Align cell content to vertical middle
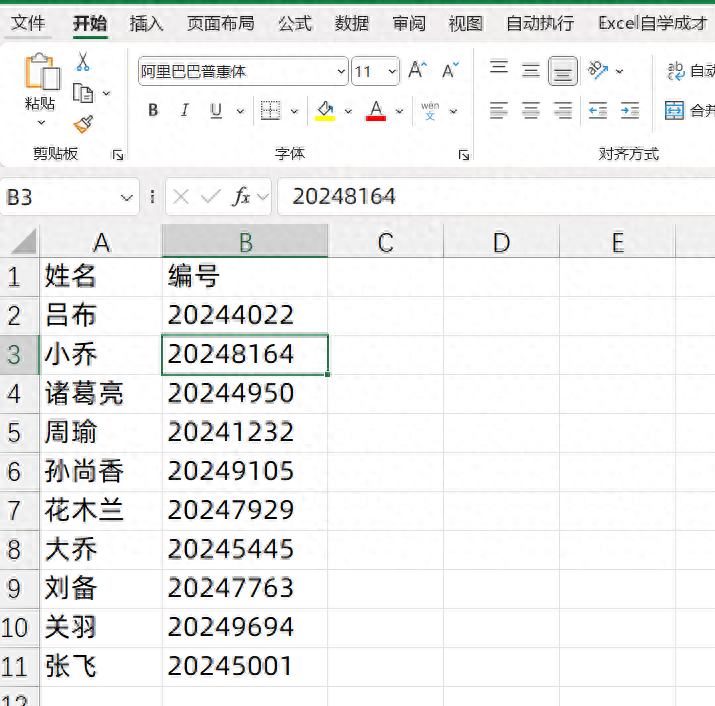The height and width of the screenshot is (706, 715). click(x=531, y=70)
